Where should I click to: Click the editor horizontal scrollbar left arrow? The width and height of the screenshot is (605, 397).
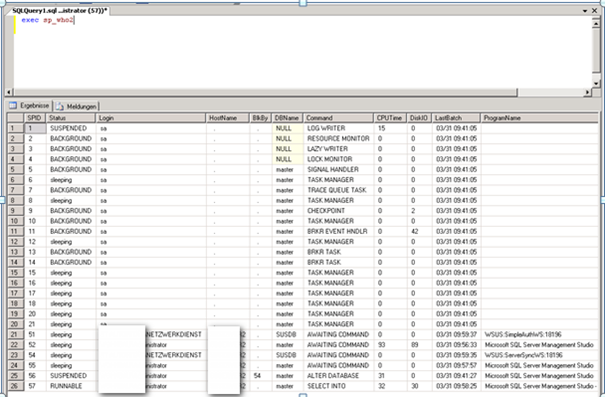(x=9, y=93)
